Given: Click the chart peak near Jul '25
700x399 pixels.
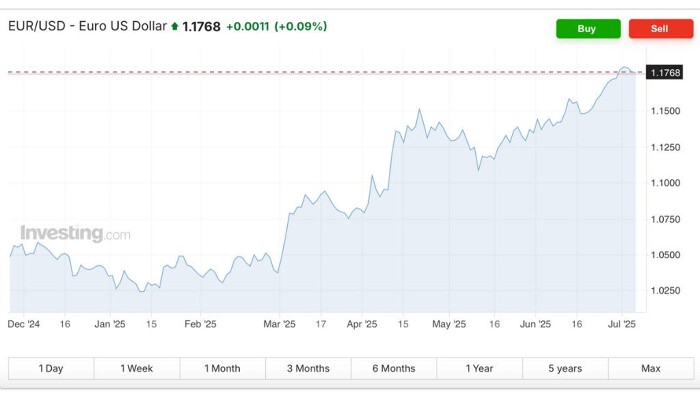Looking at the screenshot, I should tap(625, 68).
